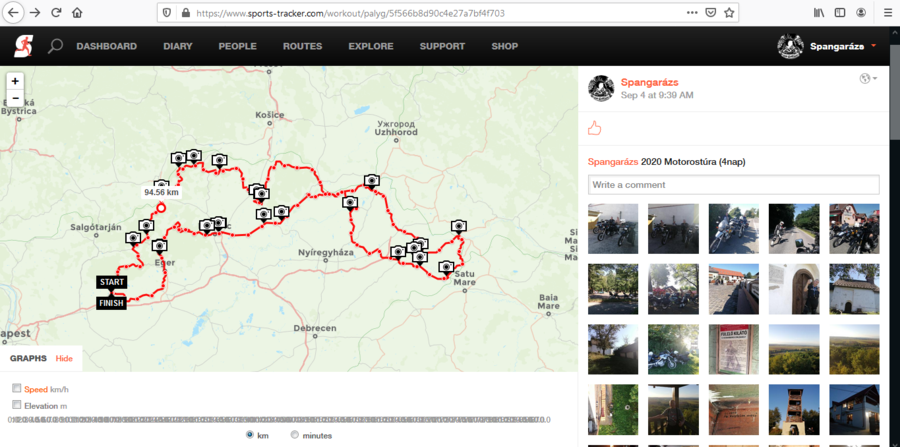Click the Write a comment field

tap(734, 185)
